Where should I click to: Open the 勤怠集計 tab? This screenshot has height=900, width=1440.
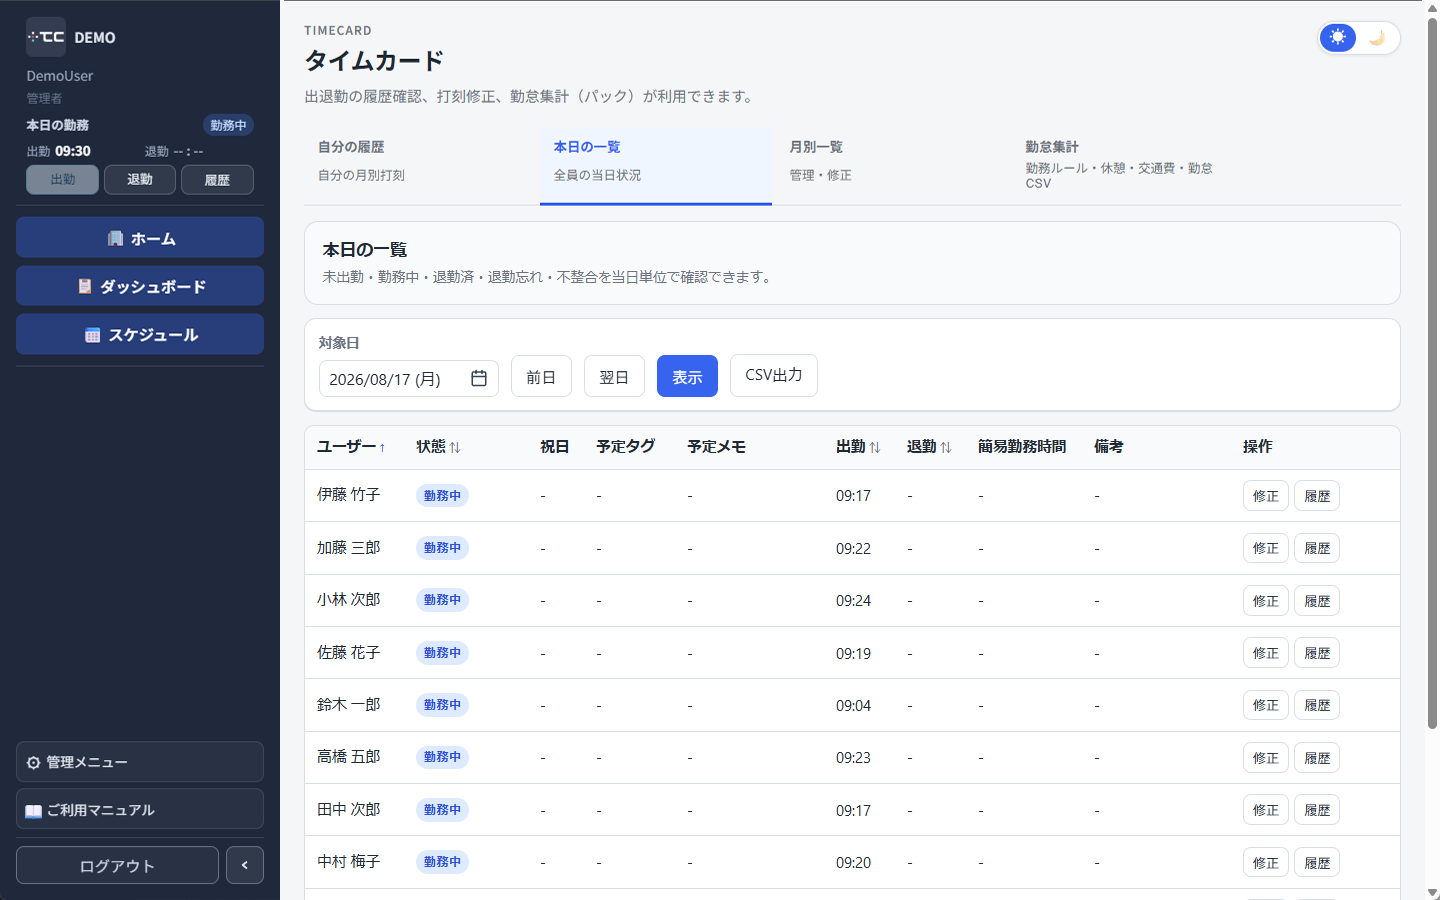tap(1128, 165)
